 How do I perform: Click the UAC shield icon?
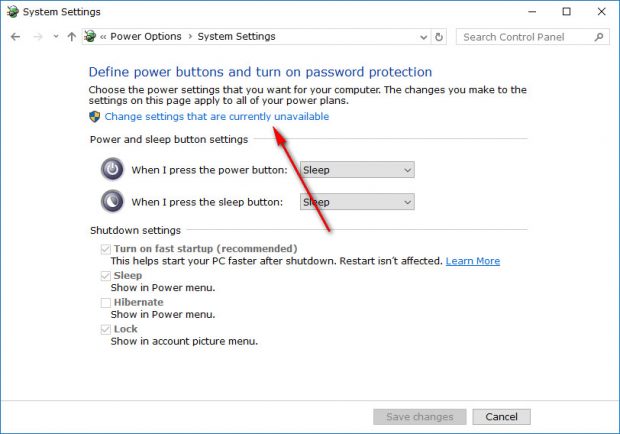point(95,117)
